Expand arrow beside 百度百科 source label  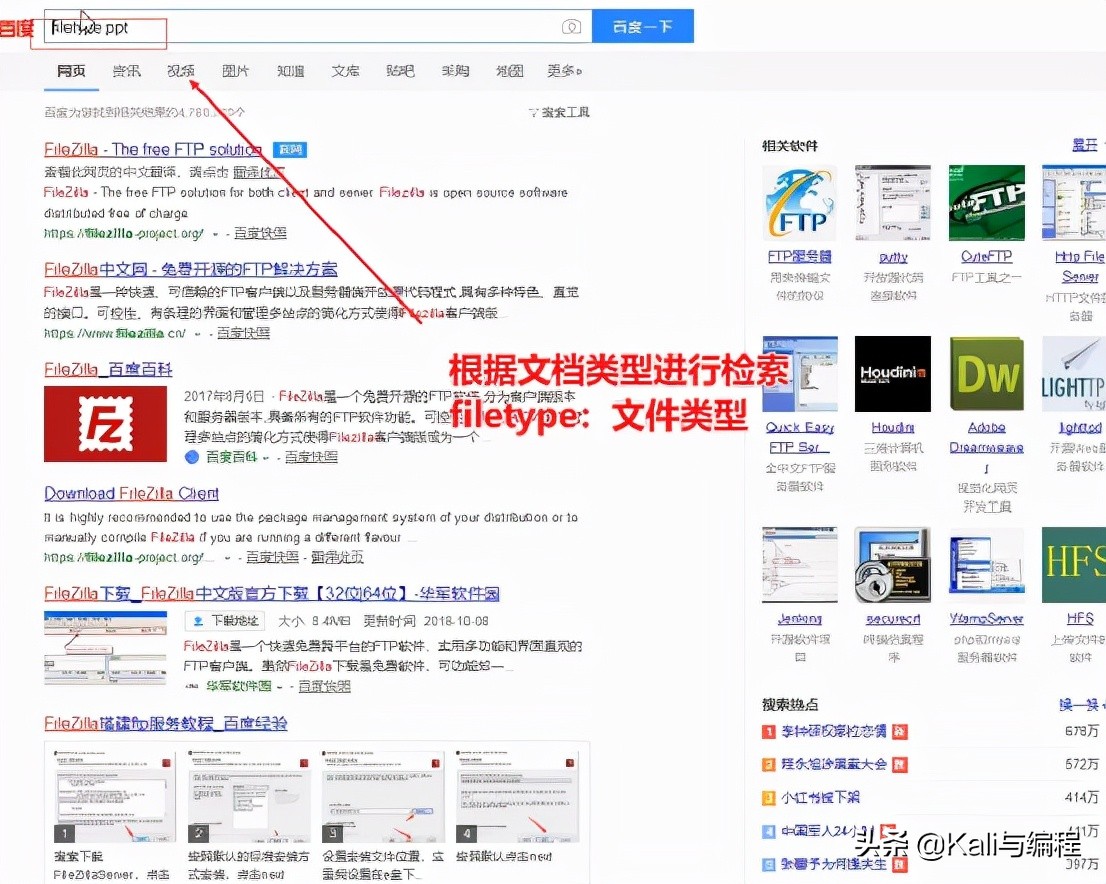266,458
